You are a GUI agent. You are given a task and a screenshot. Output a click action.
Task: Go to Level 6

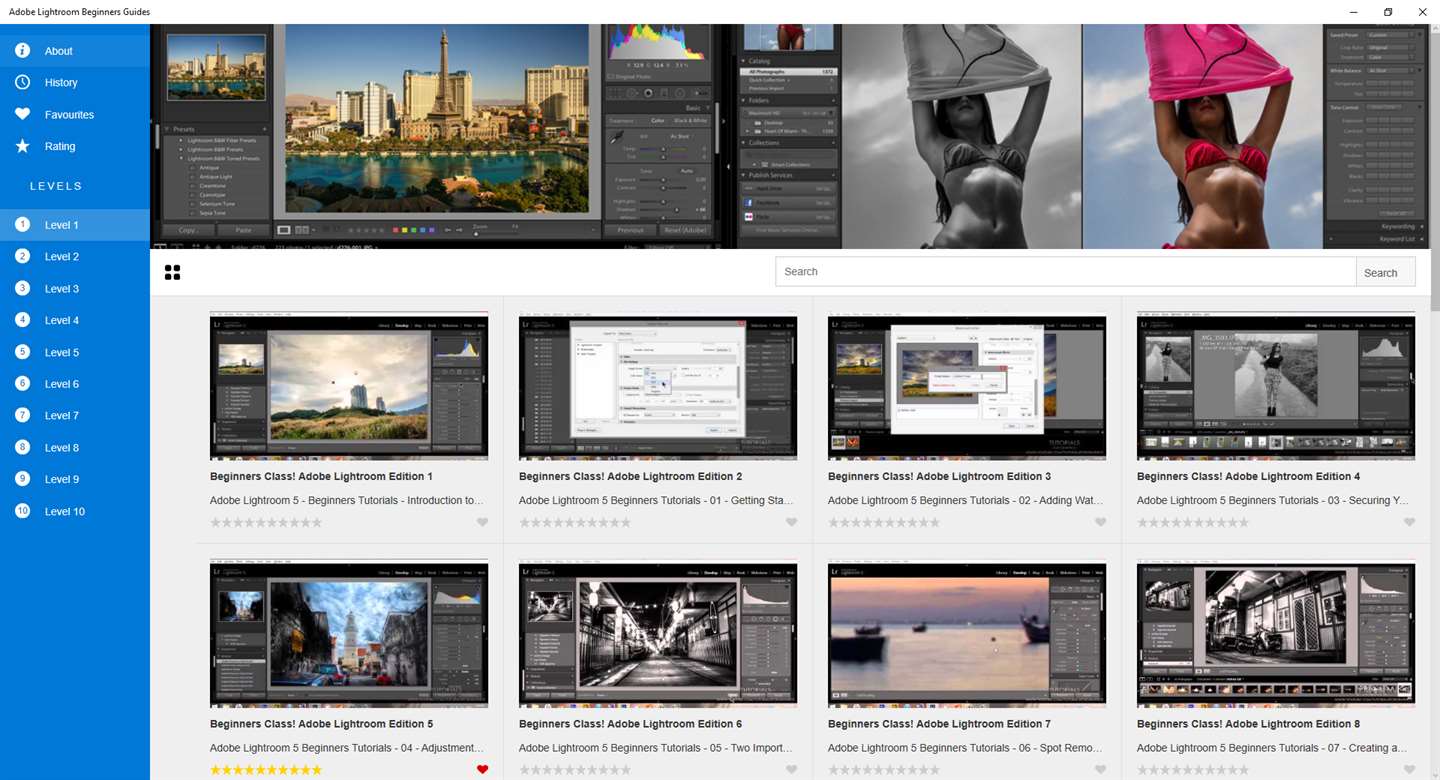point(75,384)
